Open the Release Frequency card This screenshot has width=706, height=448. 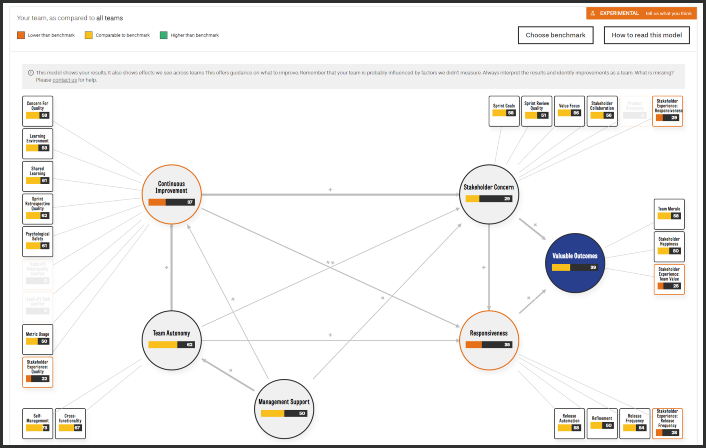(635, 423)
